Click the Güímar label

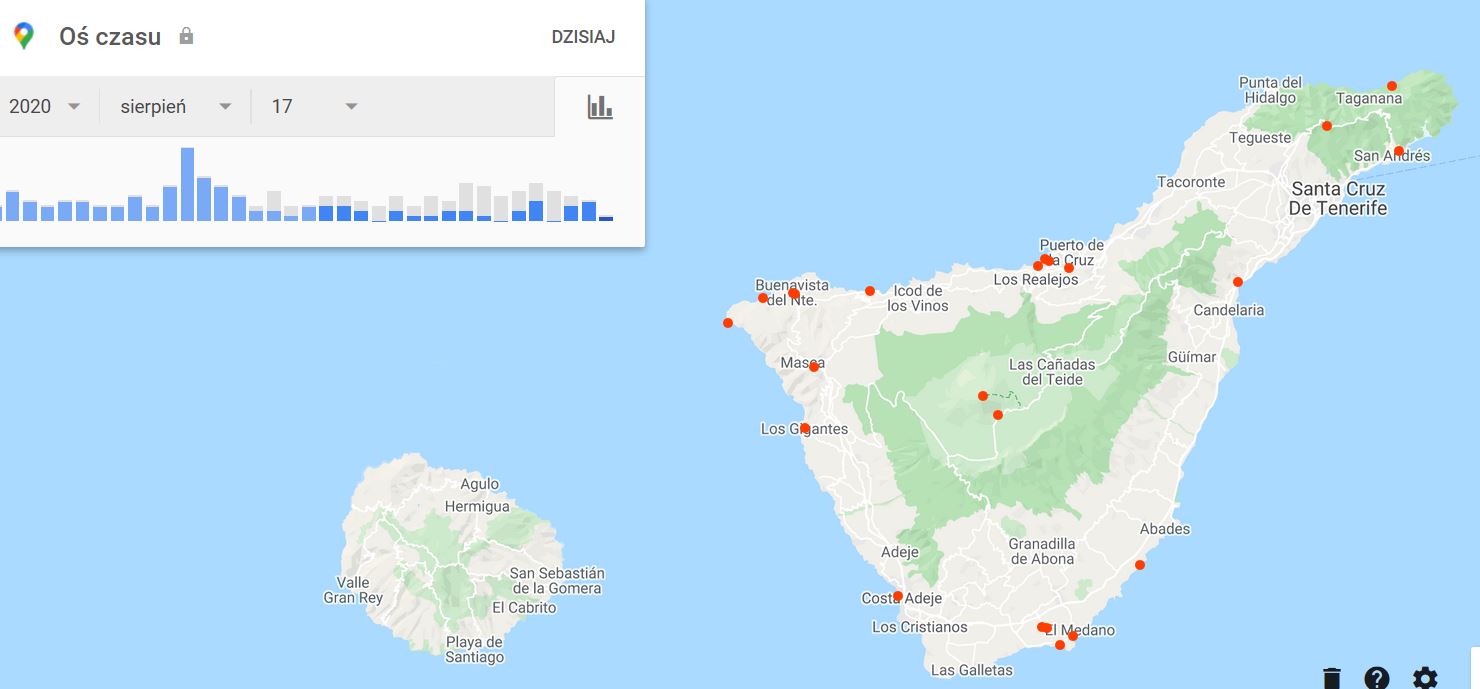point(1192,357)
